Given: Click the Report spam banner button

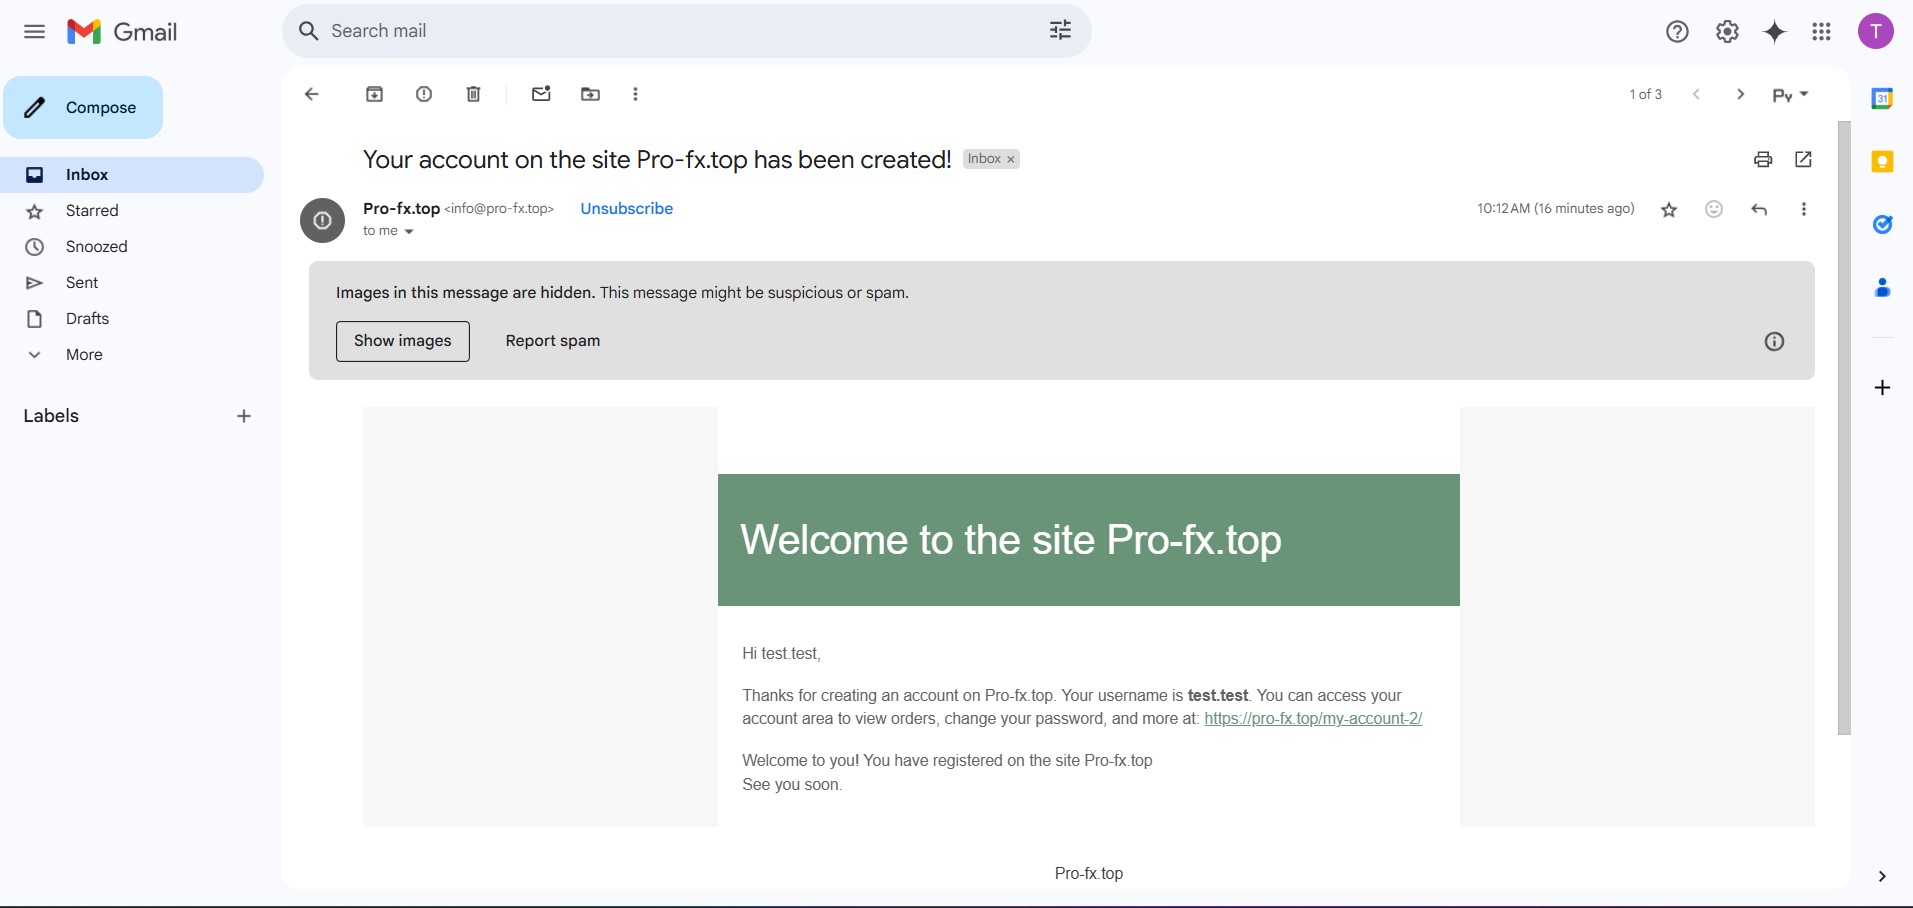Looking at the screenshot, I should coord(553,341).
